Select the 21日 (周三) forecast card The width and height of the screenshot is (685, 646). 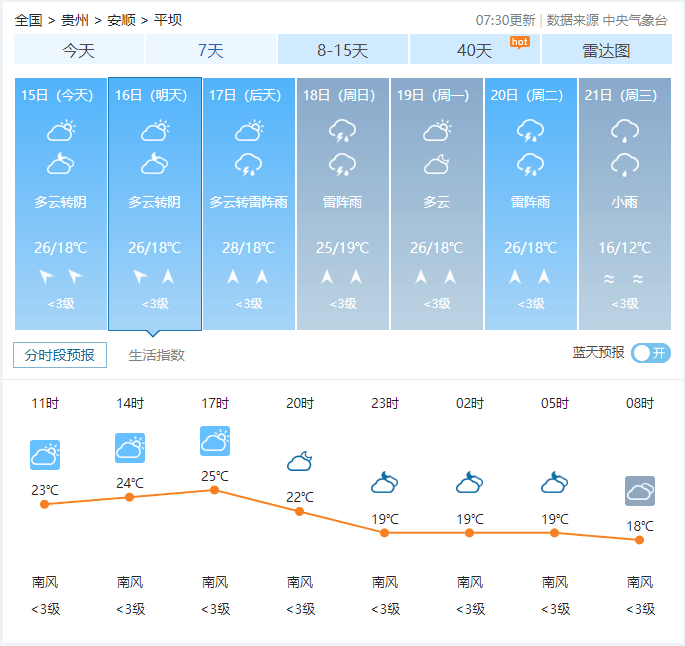pos(625,204)
